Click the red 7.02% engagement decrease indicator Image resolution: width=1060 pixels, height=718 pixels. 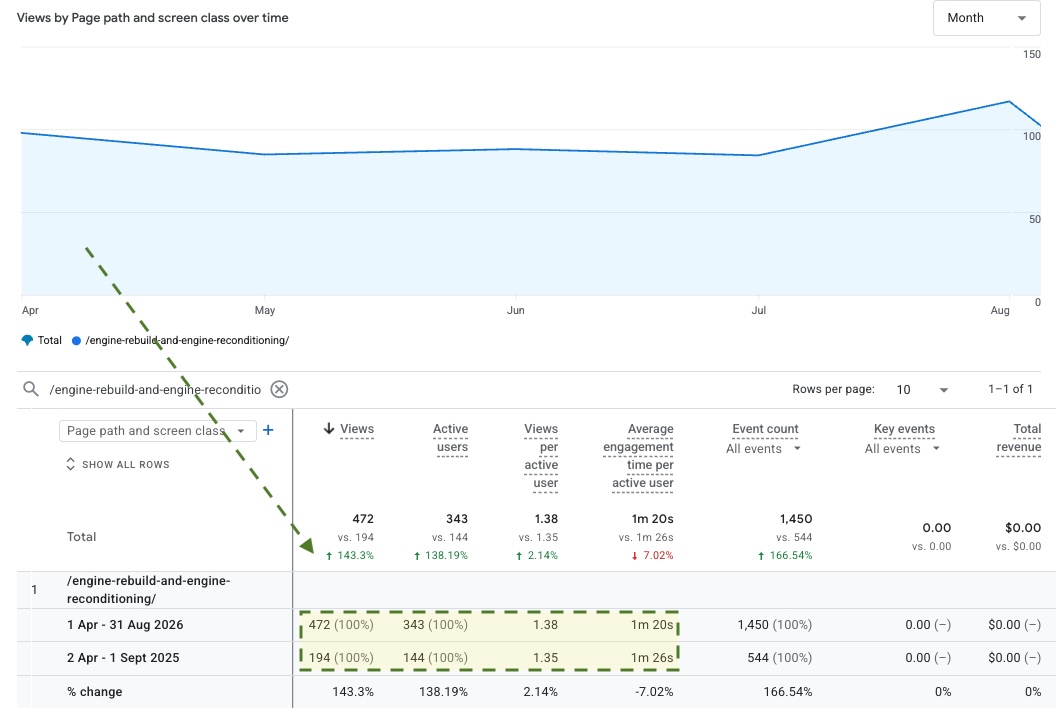[x=652, y=555]
